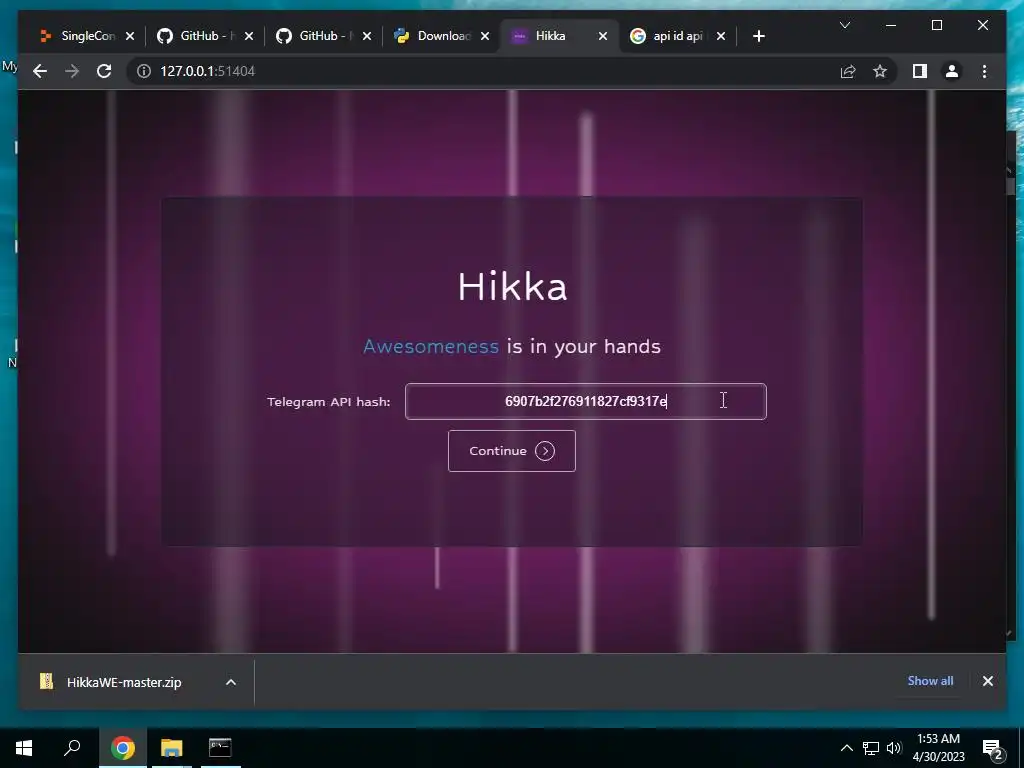
Task: Show hidden system tray icons
Action: [x=846, y=748]
